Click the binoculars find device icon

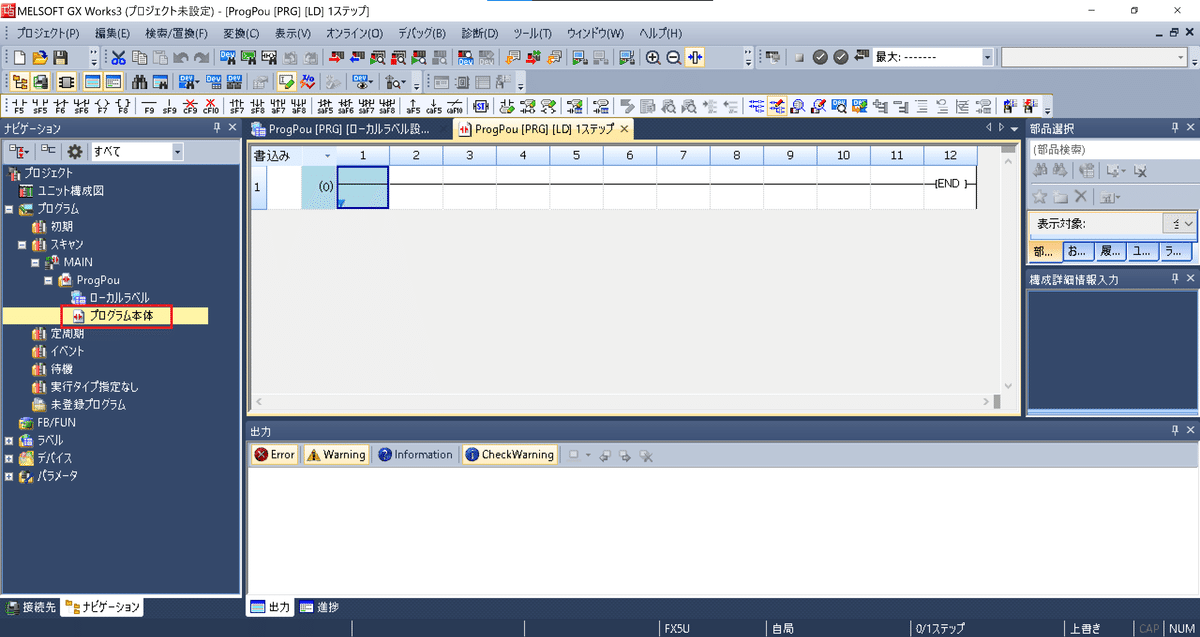pyautogui.click(x=138, y=81)
